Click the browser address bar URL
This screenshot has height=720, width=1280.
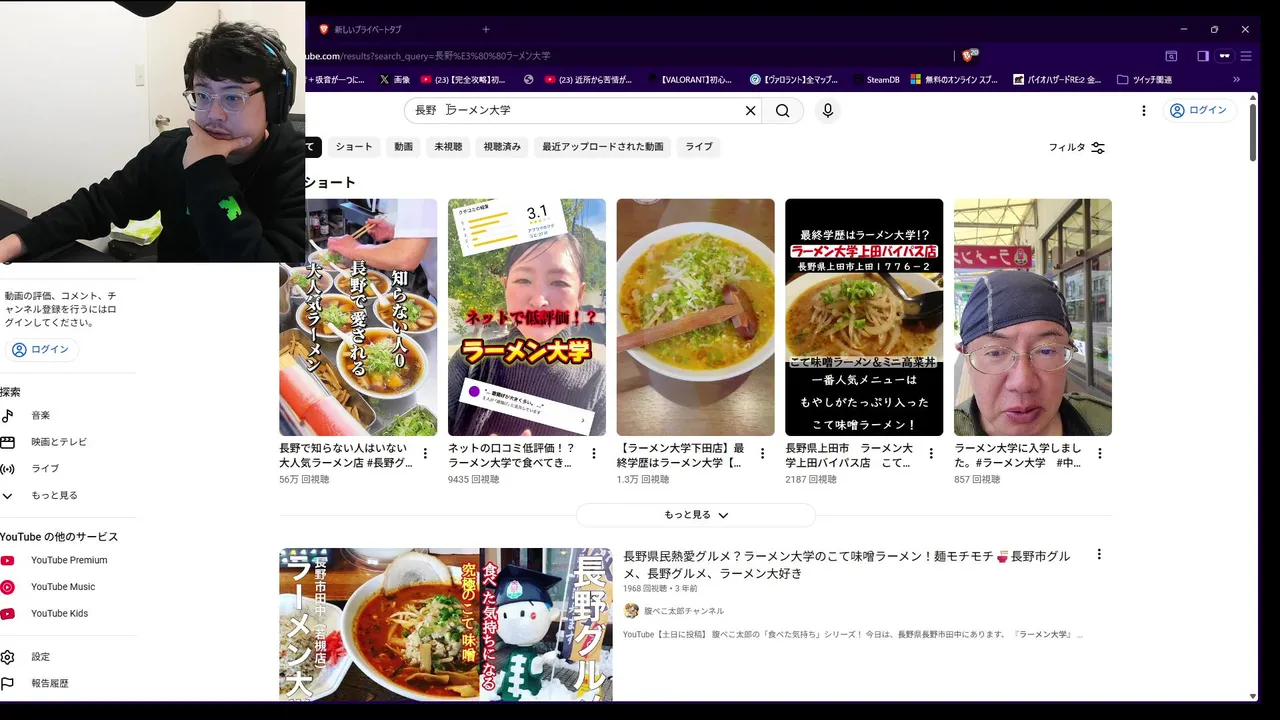(x=430, y=56)
